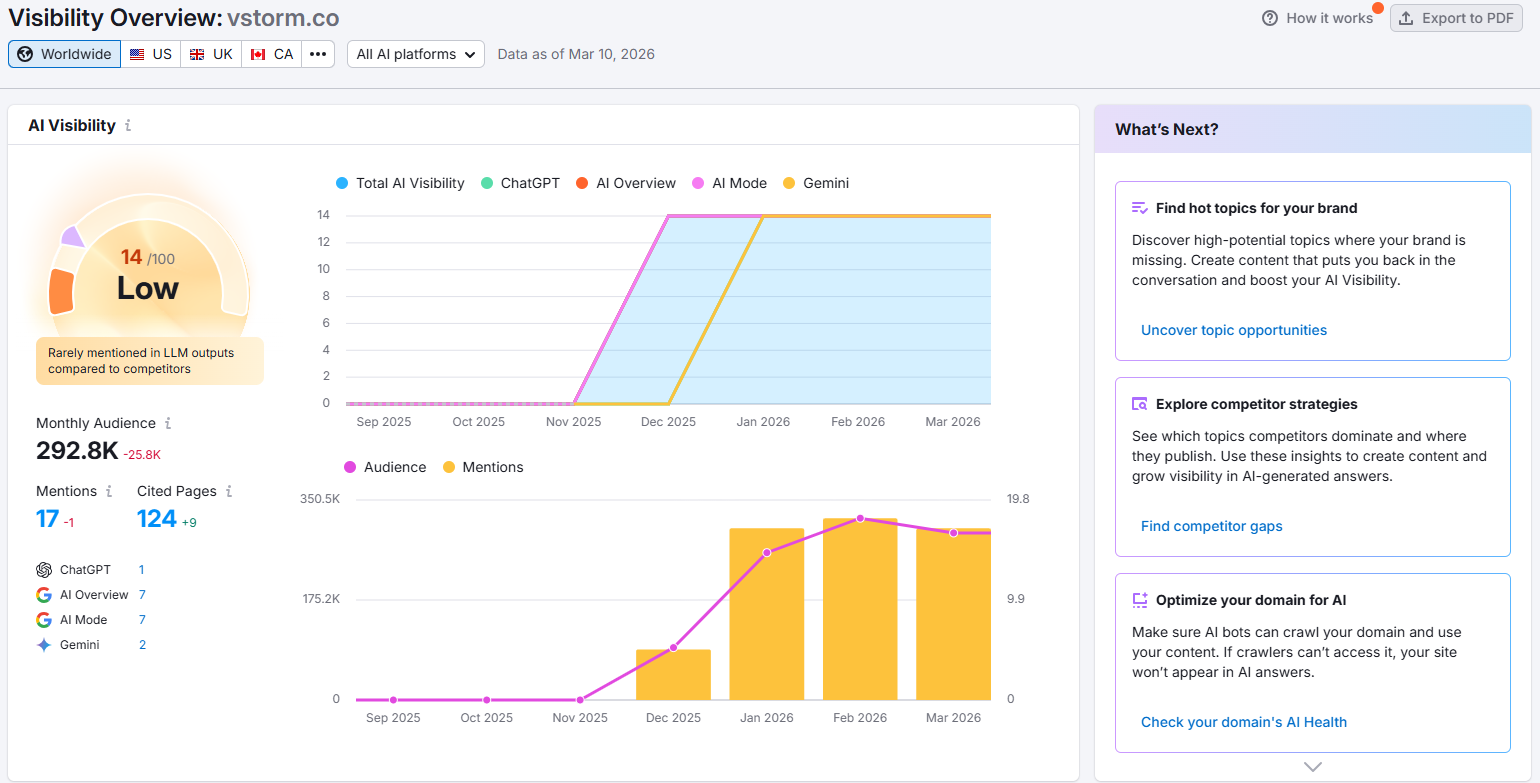Click the ChatGPT logo icon in platform list
The height and width of the screenshot is (783, 1540).
44,570
